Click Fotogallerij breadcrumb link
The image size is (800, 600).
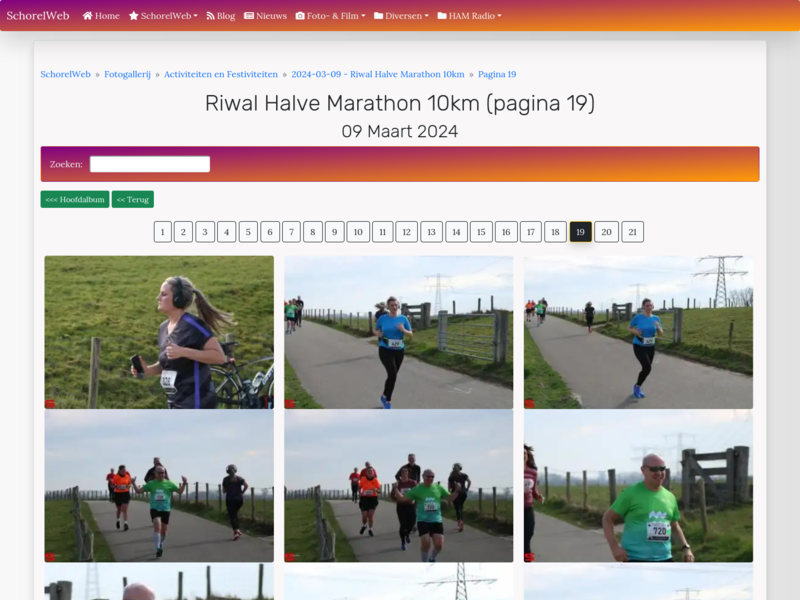(x=128, y=74)
